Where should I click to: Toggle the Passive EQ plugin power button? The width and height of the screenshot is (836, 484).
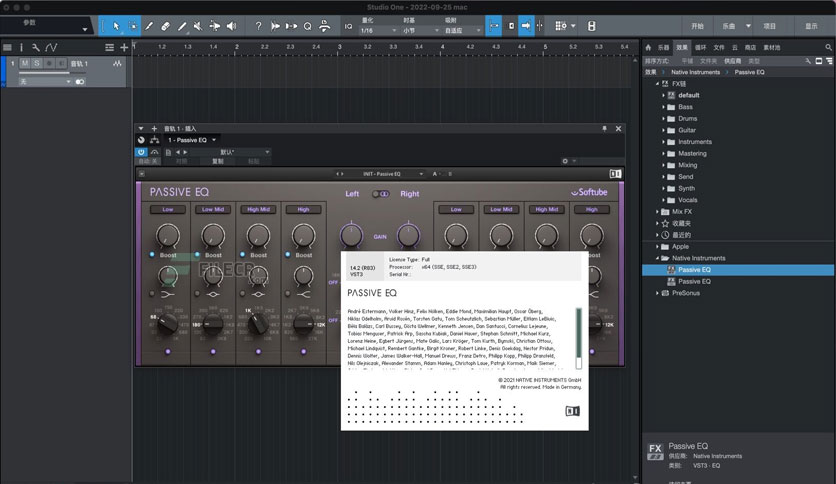(x=141, y=152)
